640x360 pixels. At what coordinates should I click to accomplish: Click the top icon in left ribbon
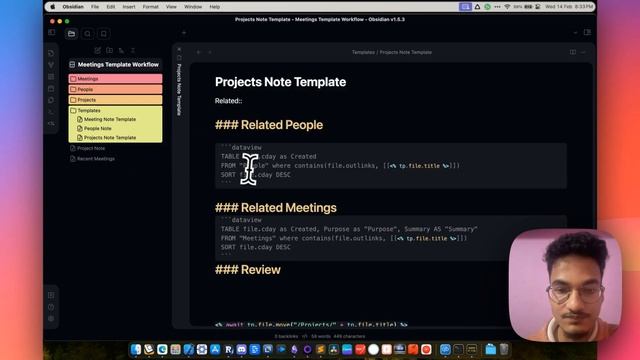pos(51,53)
